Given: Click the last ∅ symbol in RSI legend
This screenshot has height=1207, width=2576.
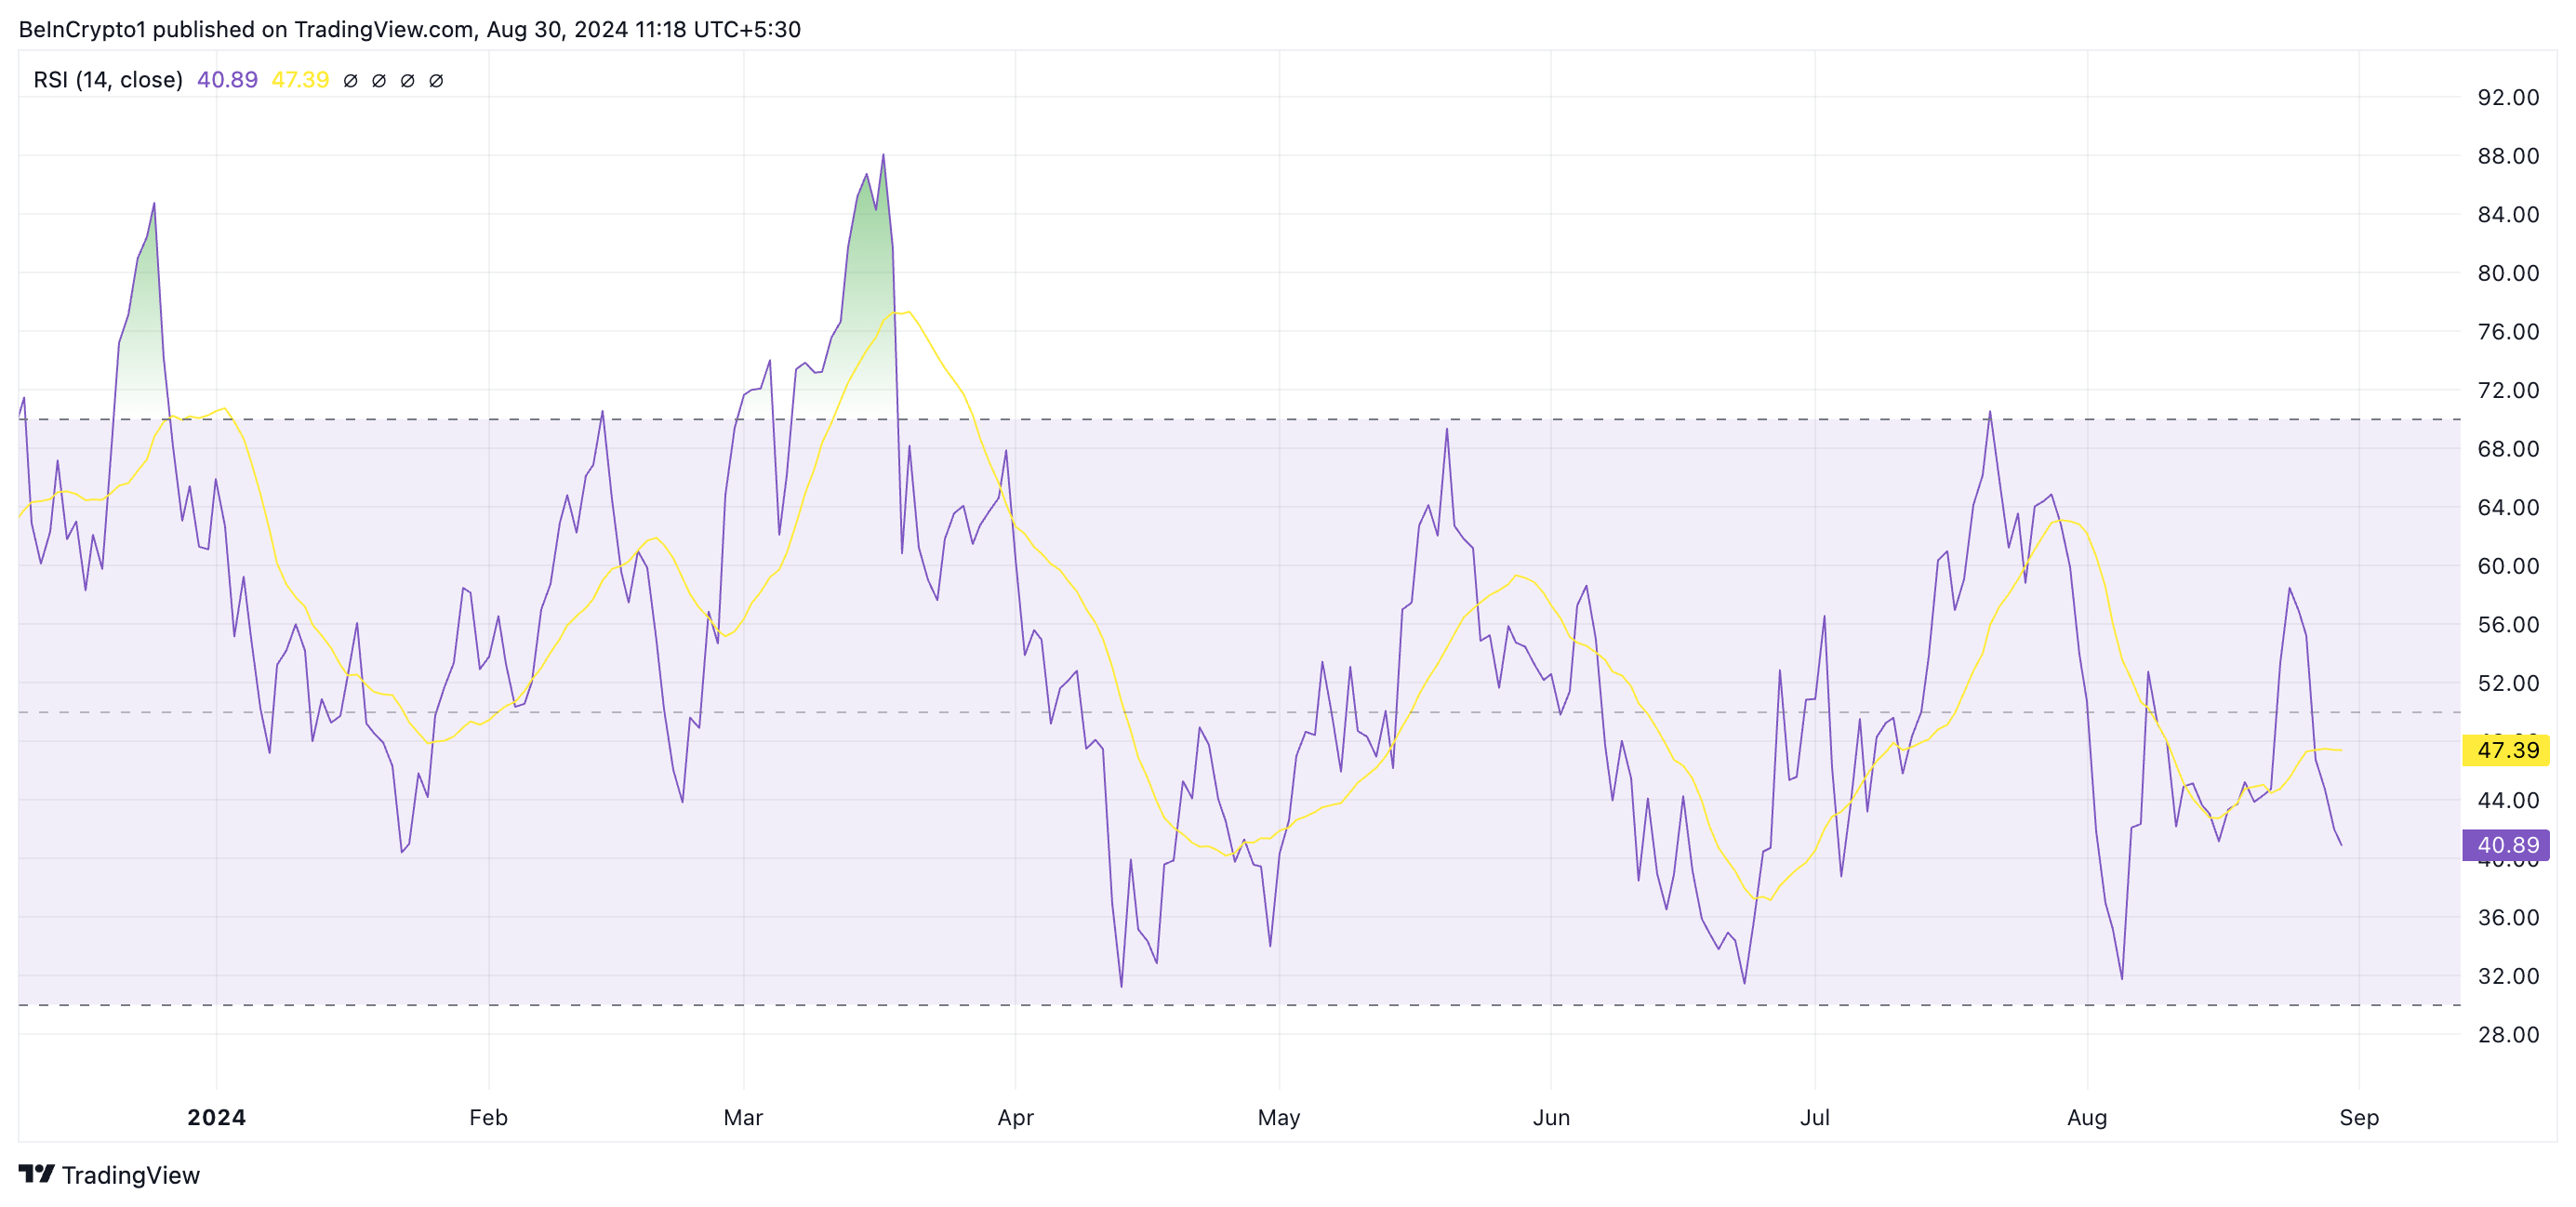Looking at the screenshot, I should (x=436, y=81).
